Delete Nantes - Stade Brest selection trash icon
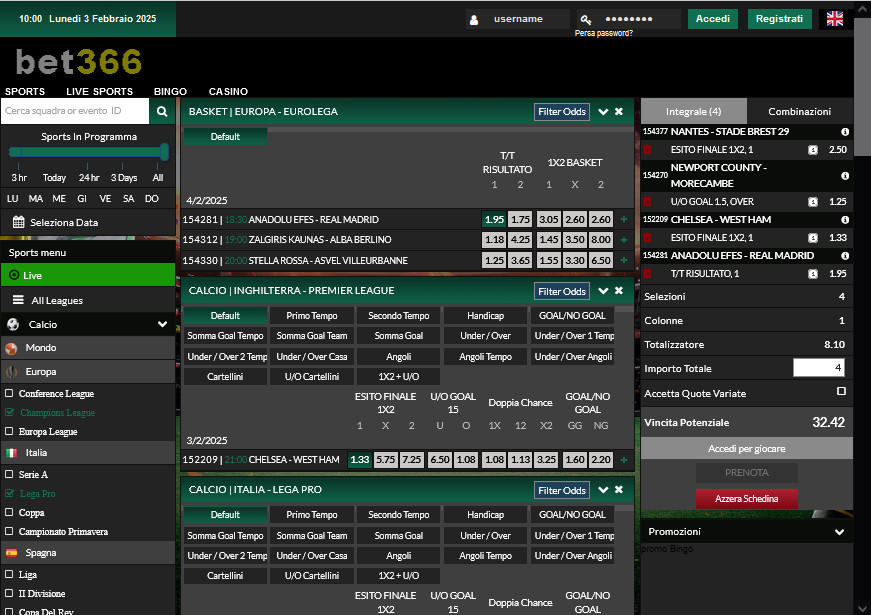This screenshot has width=871, height=615. point(647,149)
